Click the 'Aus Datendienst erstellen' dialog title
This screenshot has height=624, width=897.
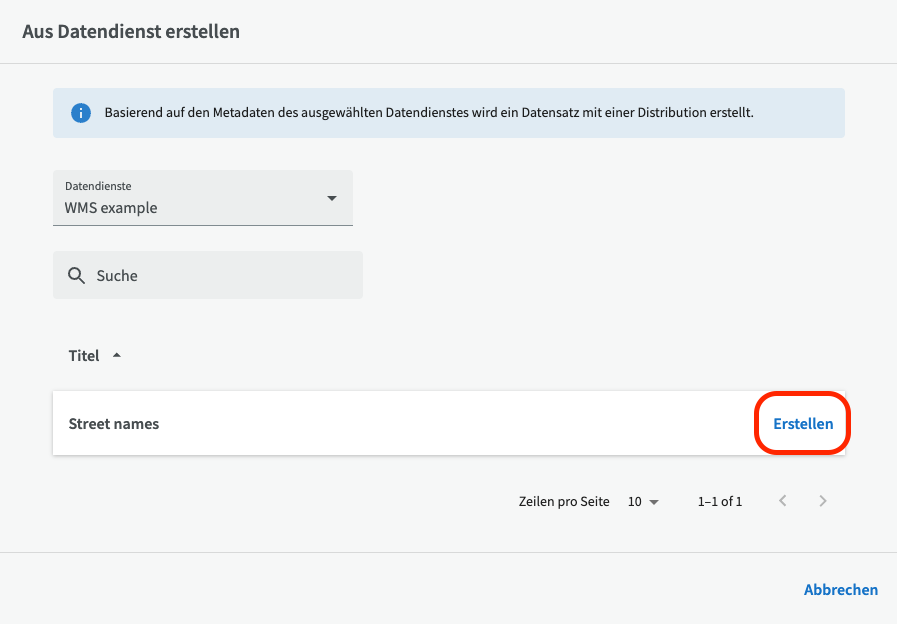coord(131,32)
